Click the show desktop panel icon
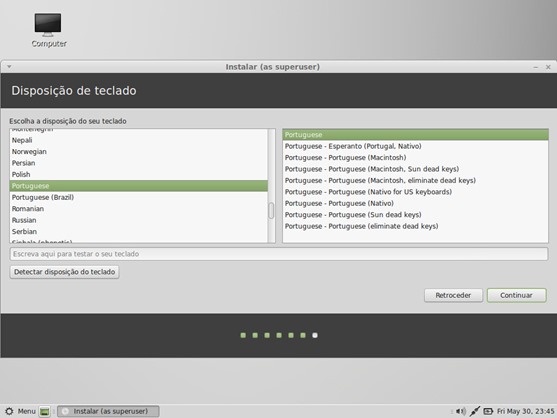The height and width of the screenshot is (418, 557). click(45, 411)
